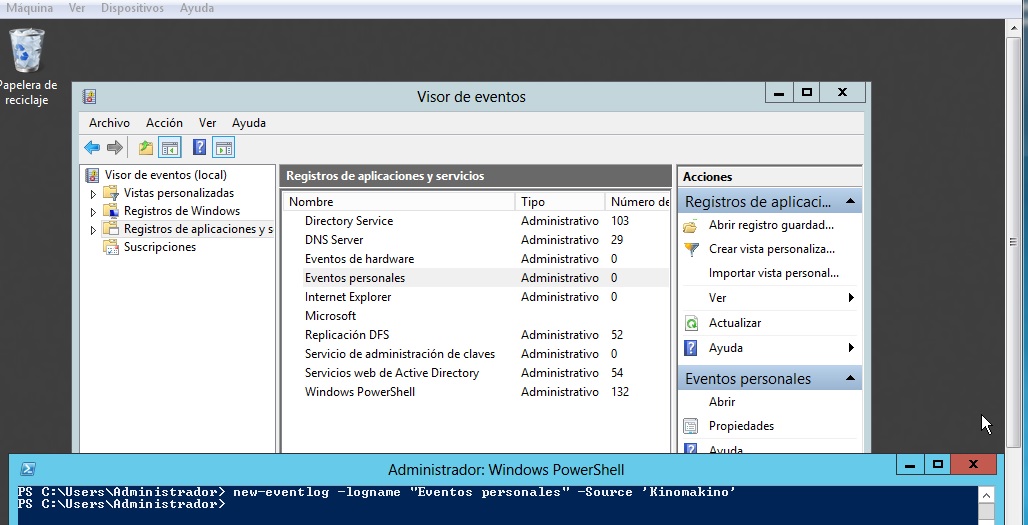Viewport: 1028px width, 525px height.
Task: Collapse the Eventos personales actions section
Action: click(x=850, y=378)
